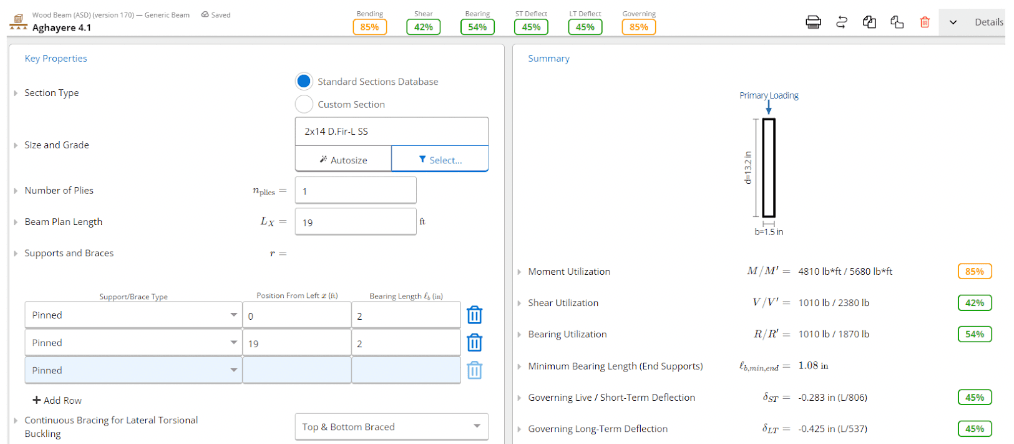Expand the Beam Plan Length row
Viewport: 1014px width, 444px height.
click(x=16, y=222)
